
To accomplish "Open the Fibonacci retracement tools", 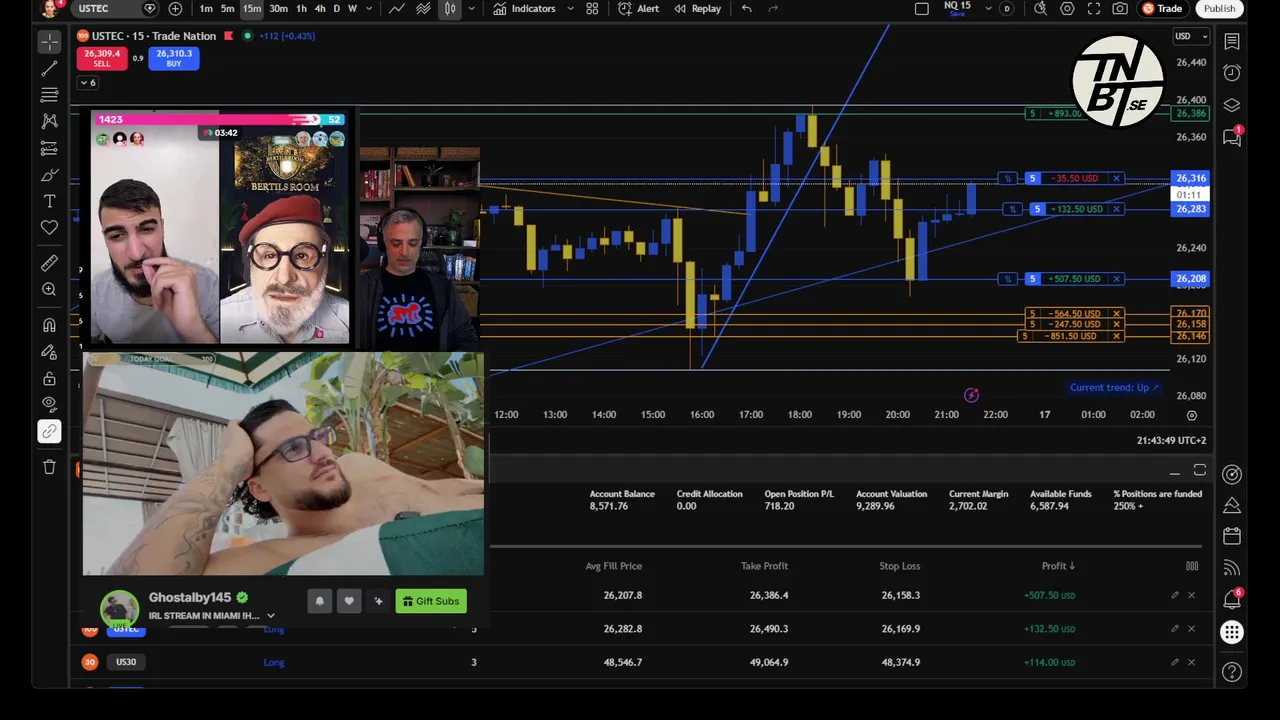I will [49, 95].
